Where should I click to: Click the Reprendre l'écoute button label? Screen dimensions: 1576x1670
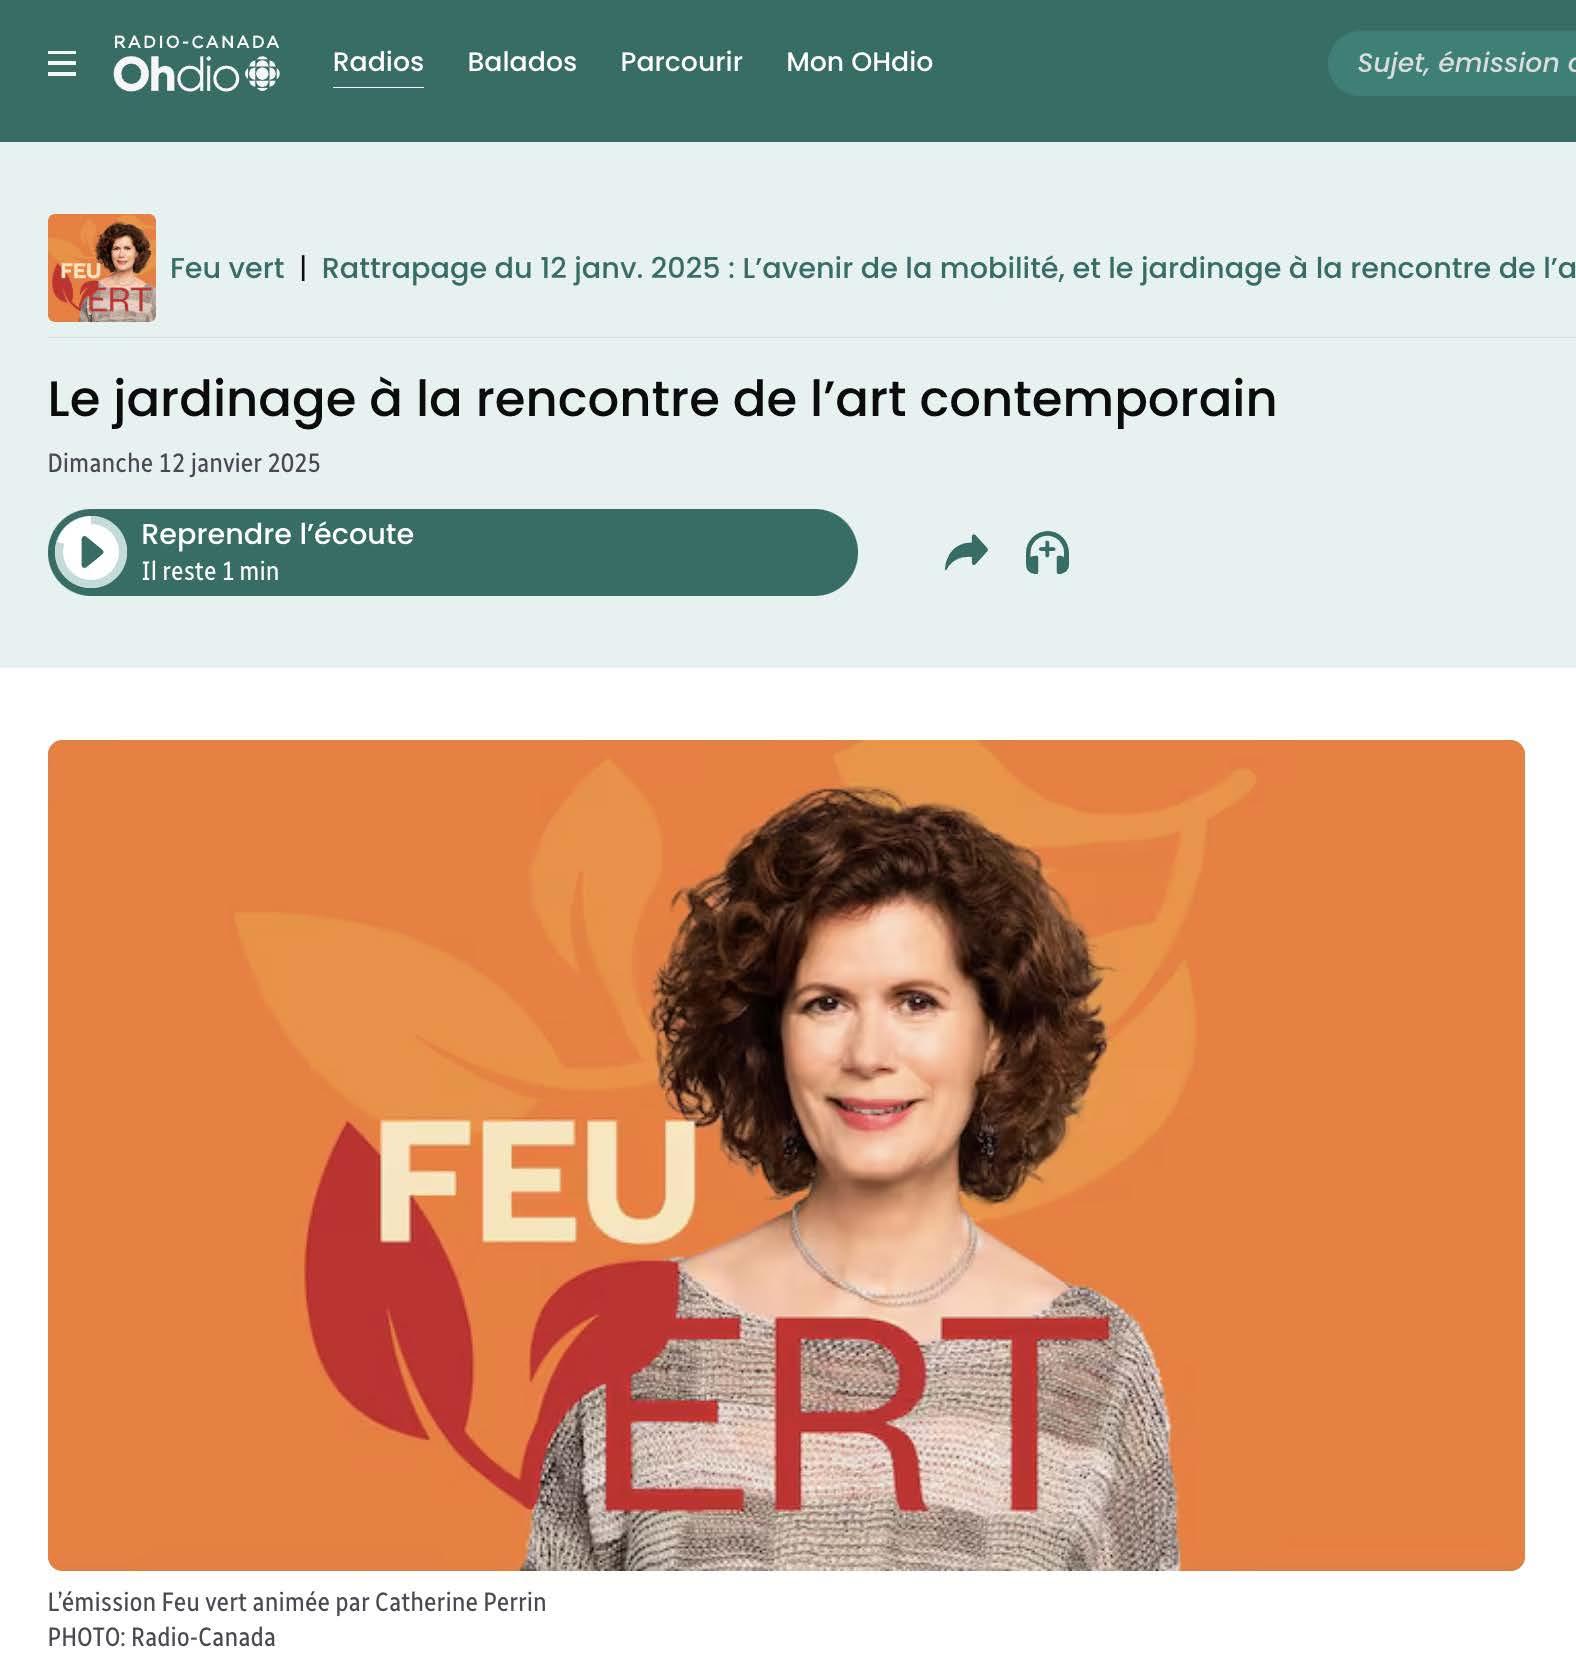[277, 534]
